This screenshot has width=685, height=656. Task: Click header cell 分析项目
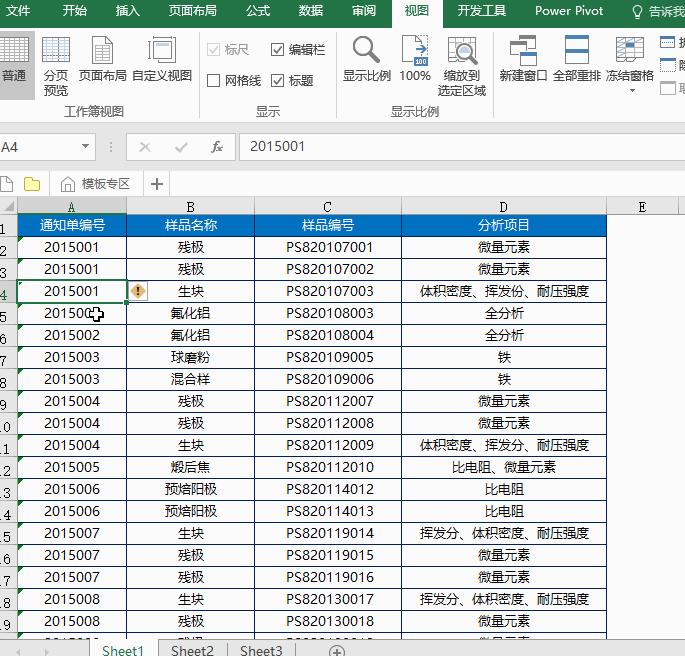[504, 225]
